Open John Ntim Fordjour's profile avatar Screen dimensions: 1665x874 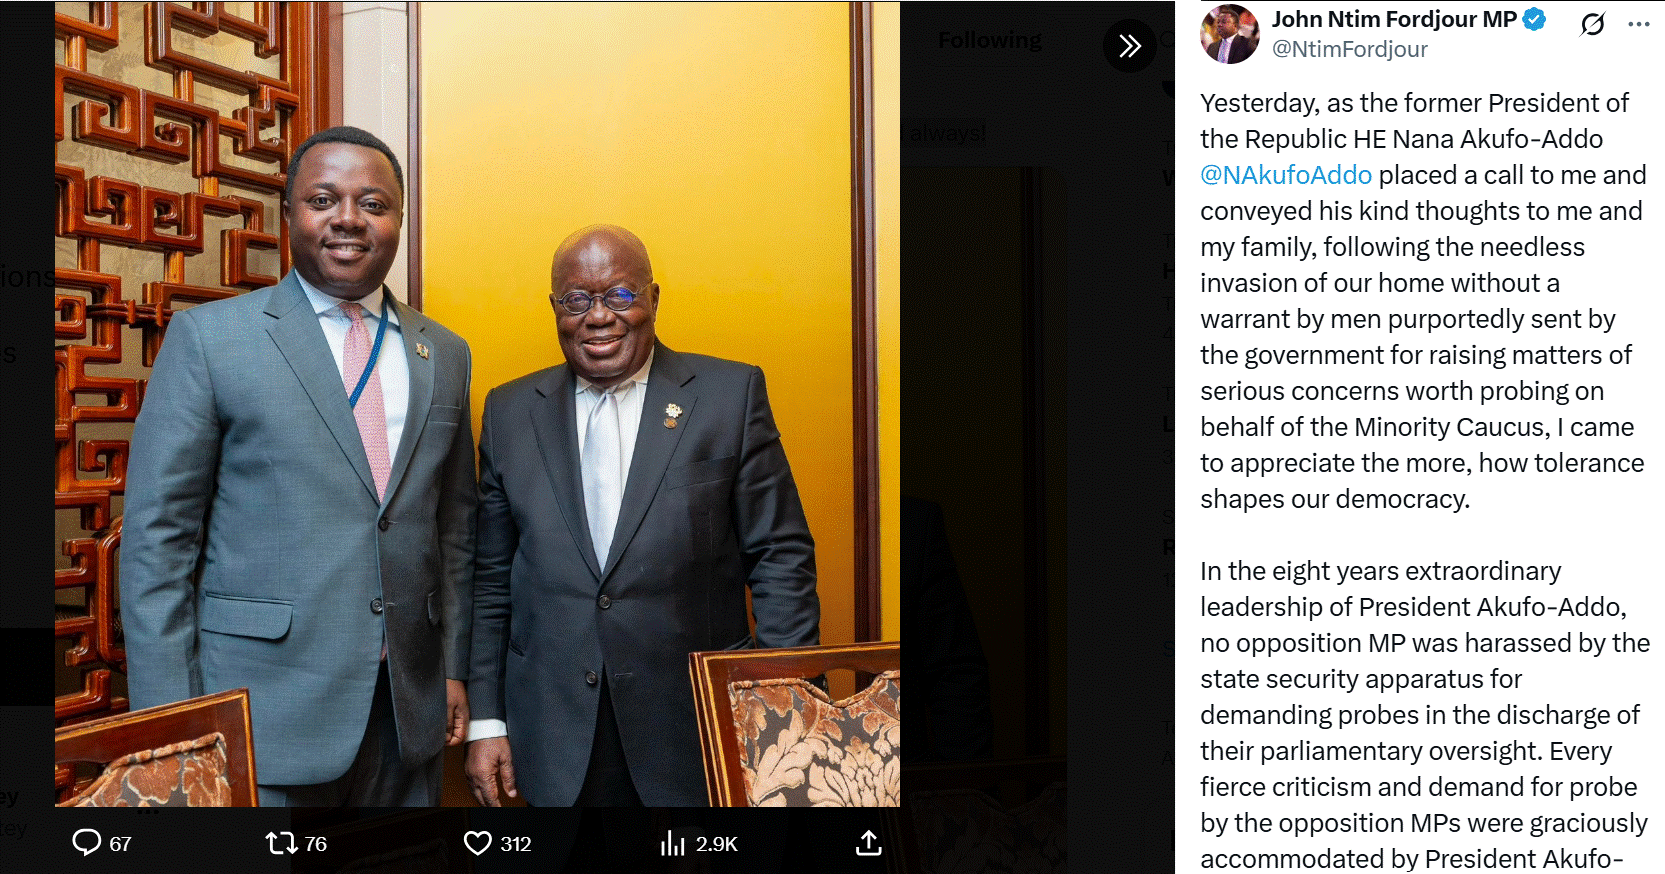coord(1230,34)
